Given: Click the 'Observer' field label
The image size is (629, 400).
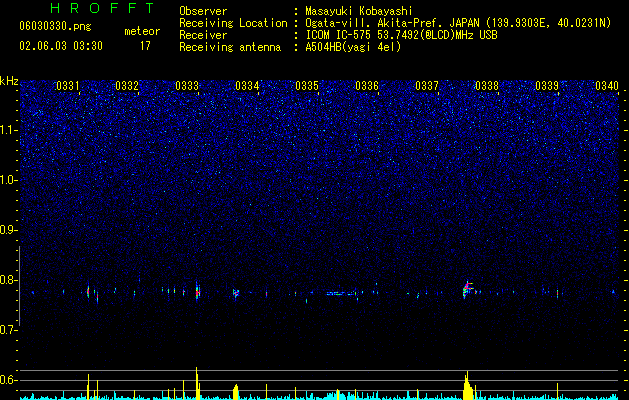Looking at the screenshot, I should pyautogui.click(x=203, y=11).
